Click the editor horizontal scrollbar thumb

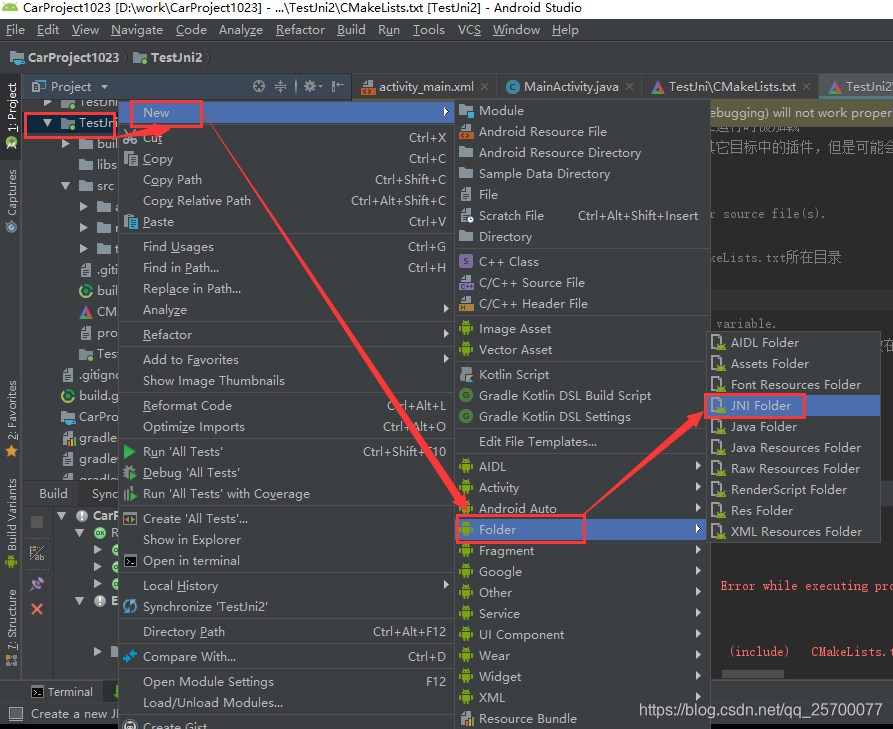click(x=752, y=673)
